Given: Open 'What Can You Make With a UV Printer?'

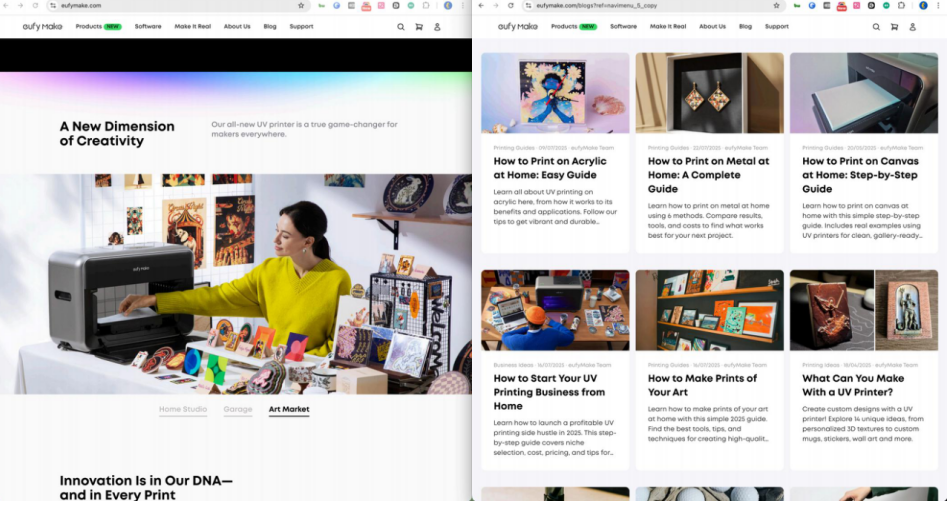Looking at the screenshot, I should pos(853,385).
